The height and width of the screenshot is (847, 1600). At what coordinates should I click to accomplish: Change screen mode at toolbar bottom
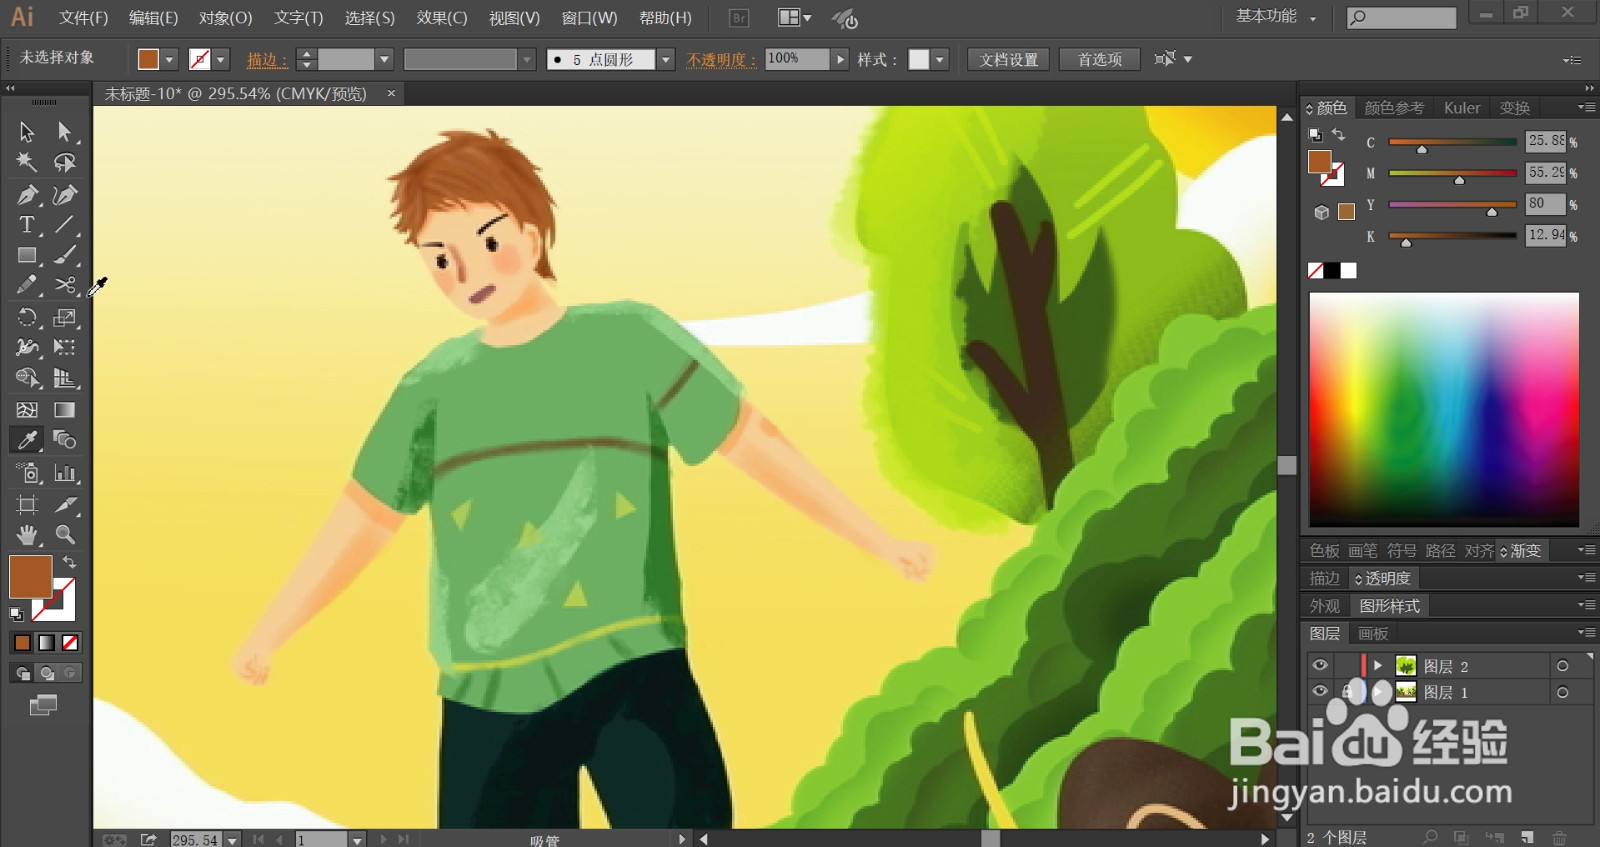(43, 706)
